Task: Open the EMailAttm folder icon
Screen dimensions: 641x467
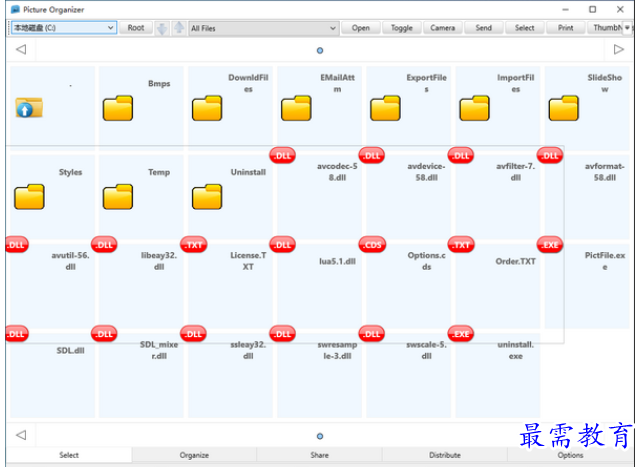Action: click(296, 108)
